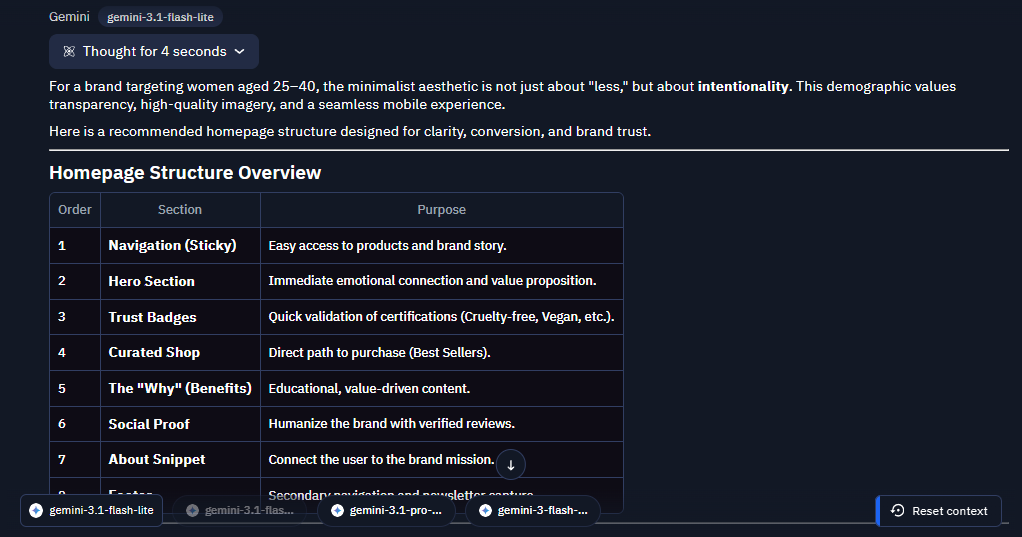
Task: Click the sparkle icon on gemini-3.1-pro chip
Action: [338, 510]
